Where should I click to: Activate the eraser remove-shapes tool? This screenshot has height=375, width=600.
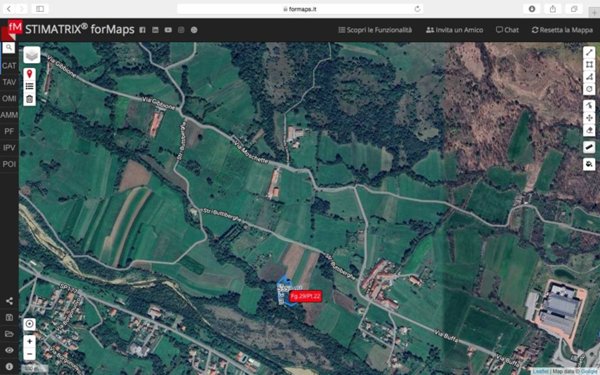(x=589, y=130)
